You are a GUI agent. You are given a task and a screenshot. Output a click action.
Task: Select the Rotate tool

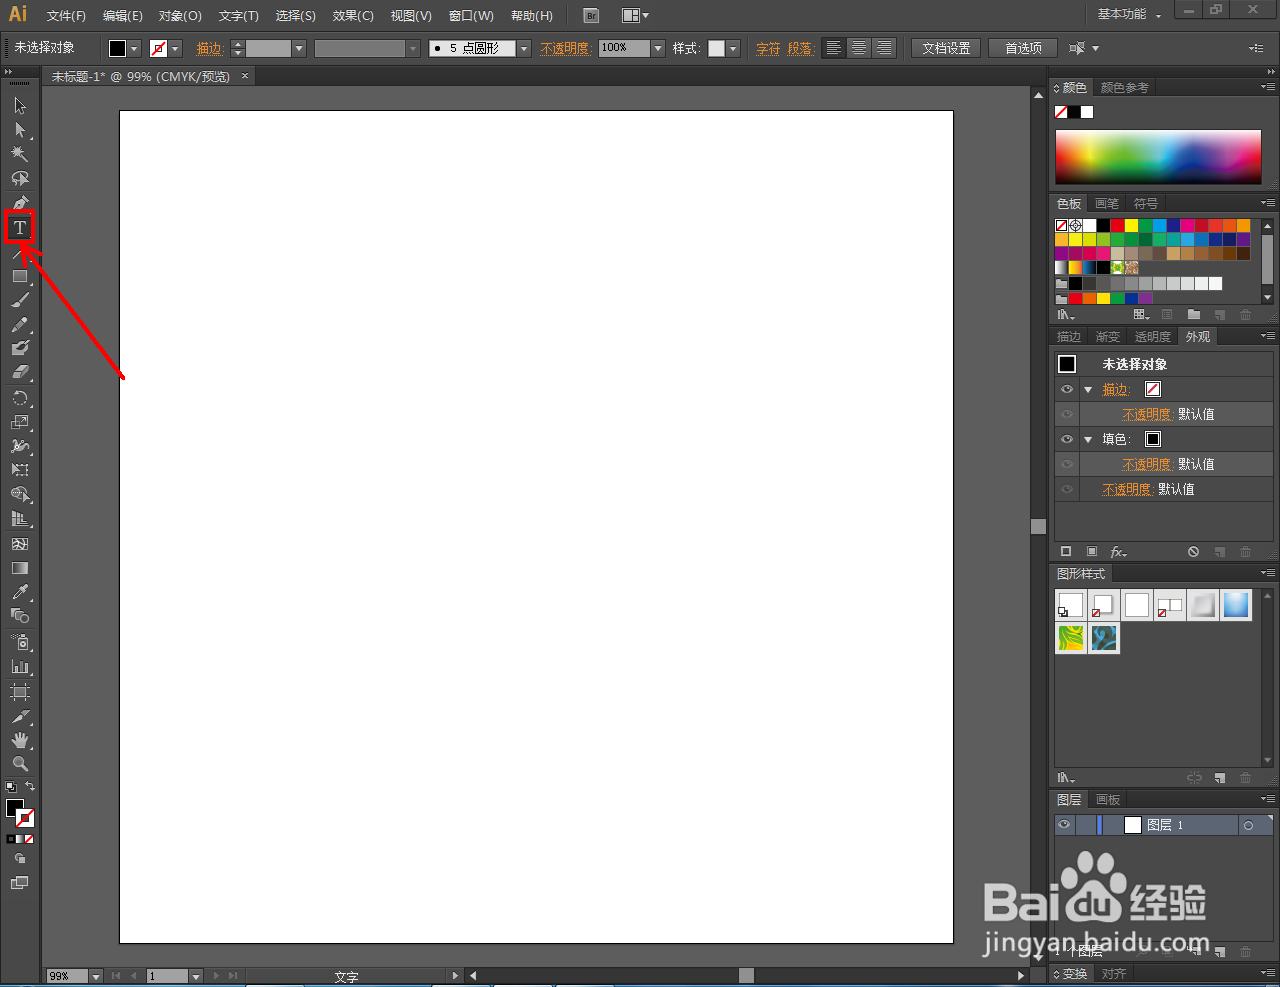19,398
